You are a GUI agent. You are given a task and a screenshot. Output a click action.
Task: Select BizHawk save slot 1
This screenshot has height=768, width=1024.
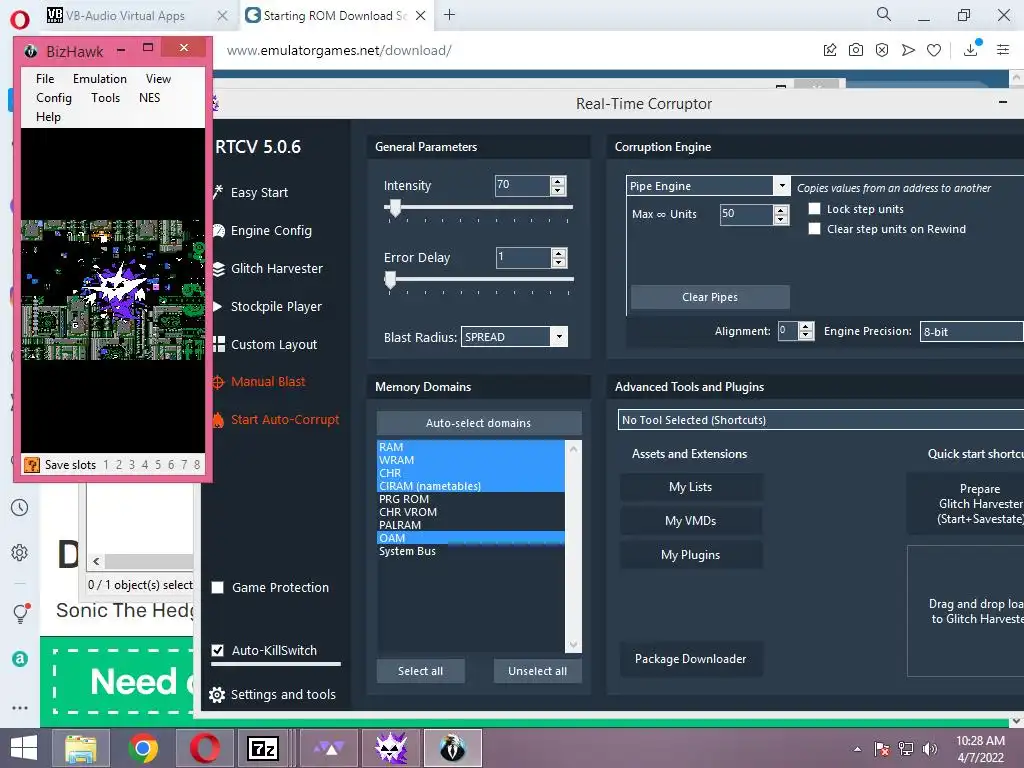coord(106,464)
